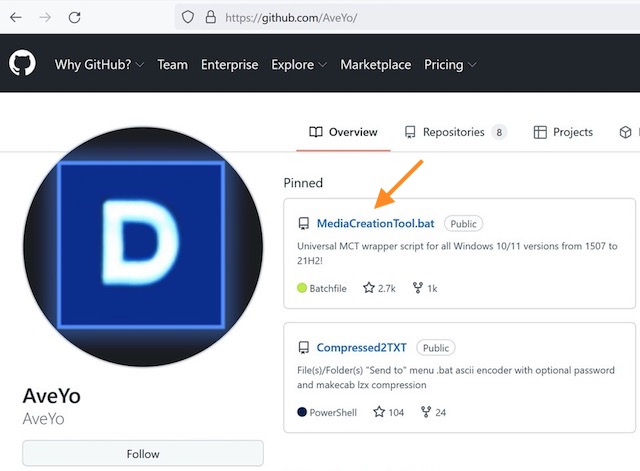The image size is (640, 471).
Task: Open the MediaCreationTool.bat repository link
Action: (x=375, y=223)
